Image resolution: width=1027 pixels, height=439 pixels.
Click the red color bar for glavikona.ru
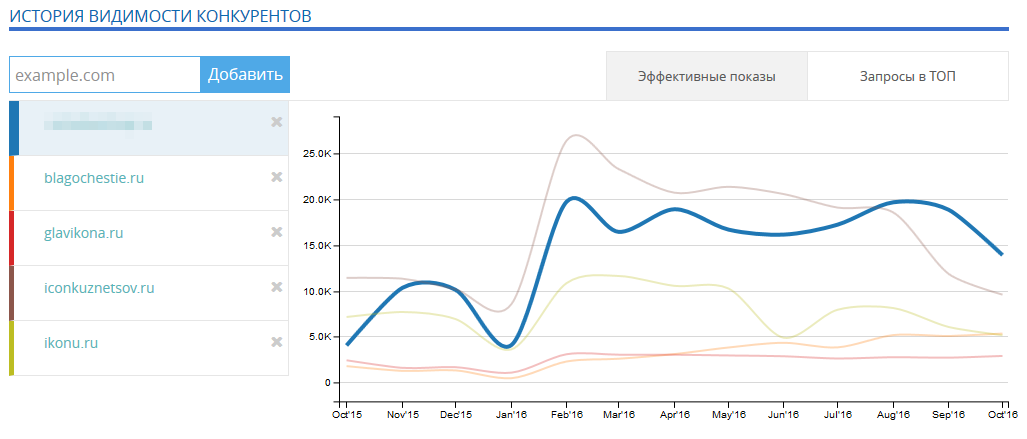click(x=12, y=238)
